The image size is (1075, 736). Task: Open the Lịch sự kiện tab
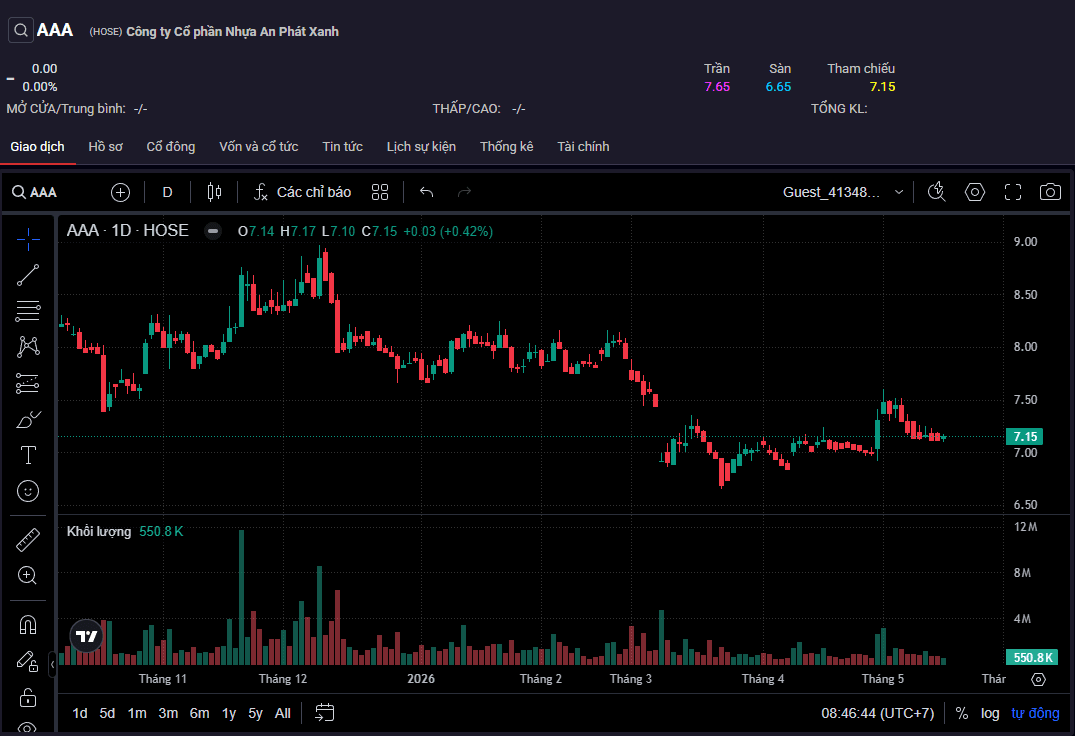pos(421,147)
